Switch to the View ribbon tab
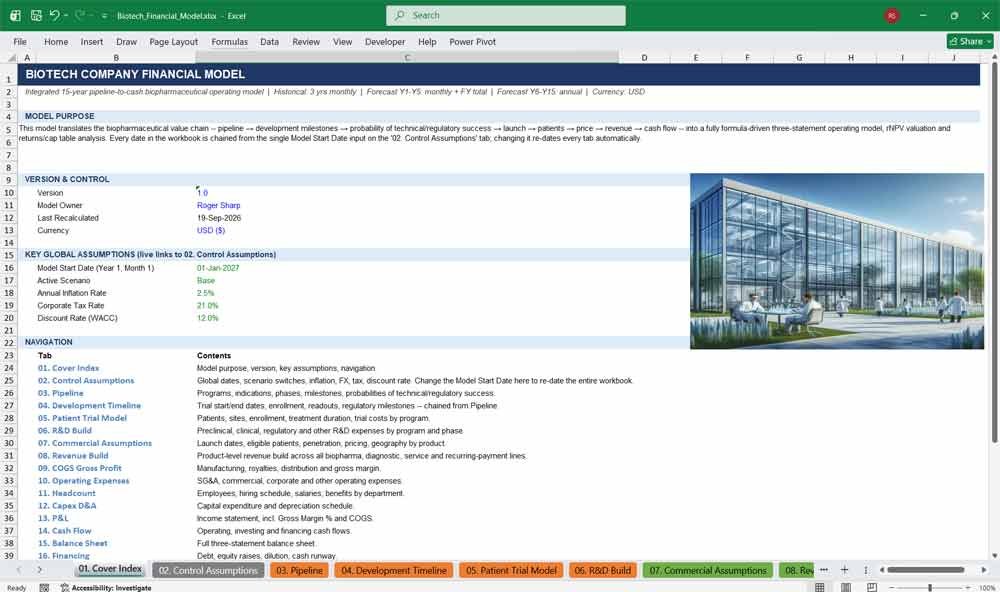 pyautogui.click(x=342, y=41)
